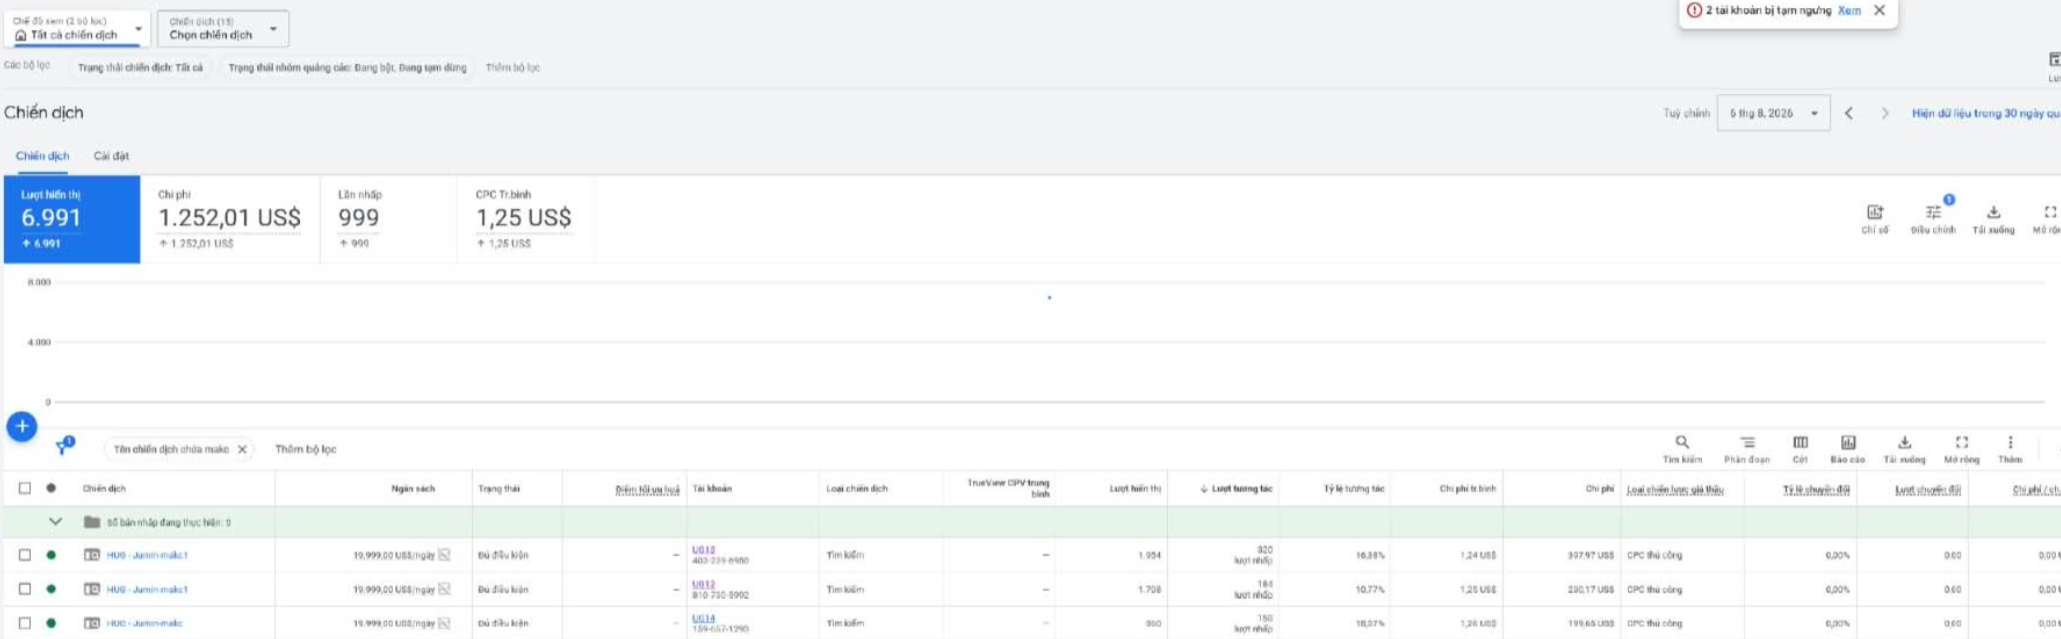The width and height of the screenshot is (2061, 639).
Task: Open the Tất cả chiến dịch view dropdown
Action: (x=78, y=28)
